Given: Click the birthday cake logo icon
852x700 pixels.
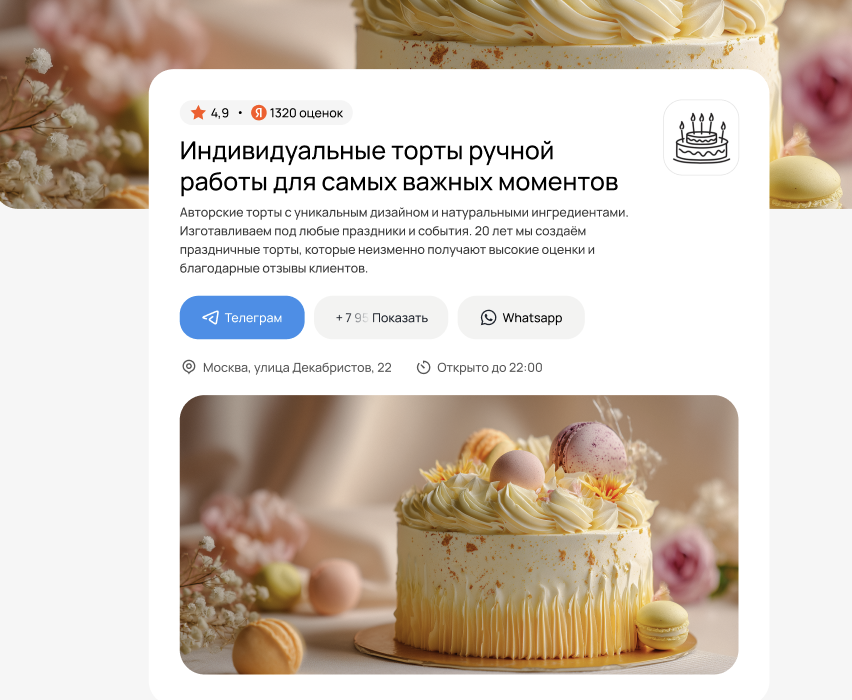Looking at the screenshot, I should pyautogui.click(x=701, y=138).
